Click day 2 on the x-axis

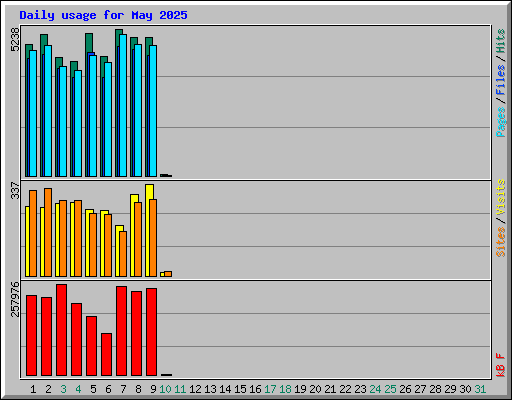(x=48, y=389)
